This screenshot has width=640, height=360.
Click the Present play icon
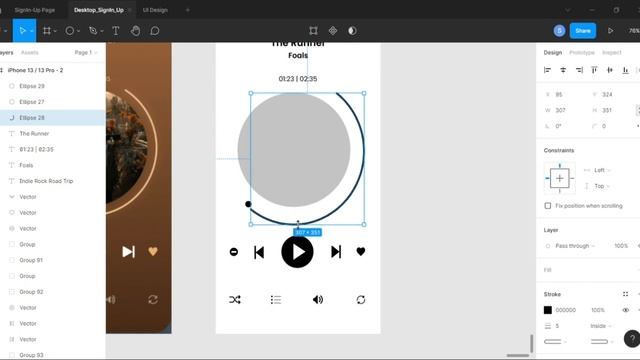(x=611, y=31)
